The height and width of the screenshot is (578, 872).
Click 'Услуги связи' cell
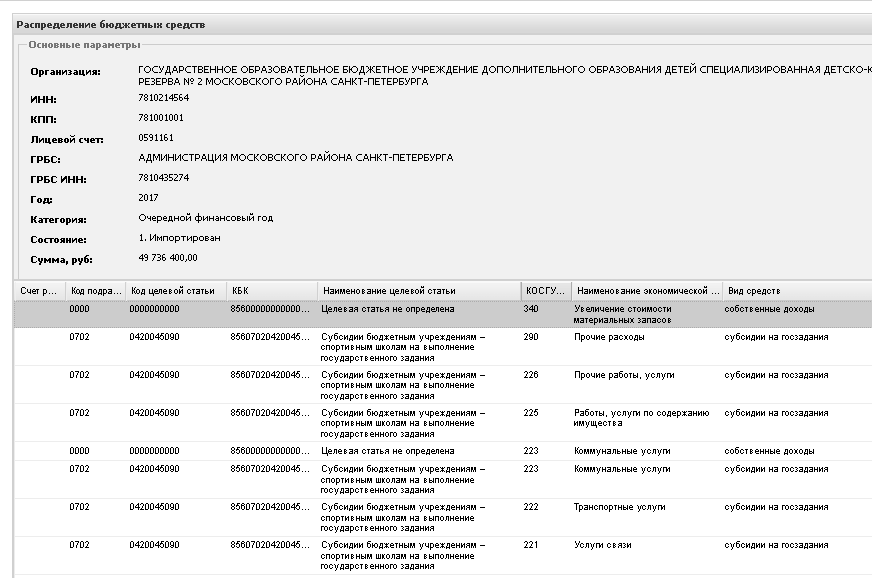[602, 545]
